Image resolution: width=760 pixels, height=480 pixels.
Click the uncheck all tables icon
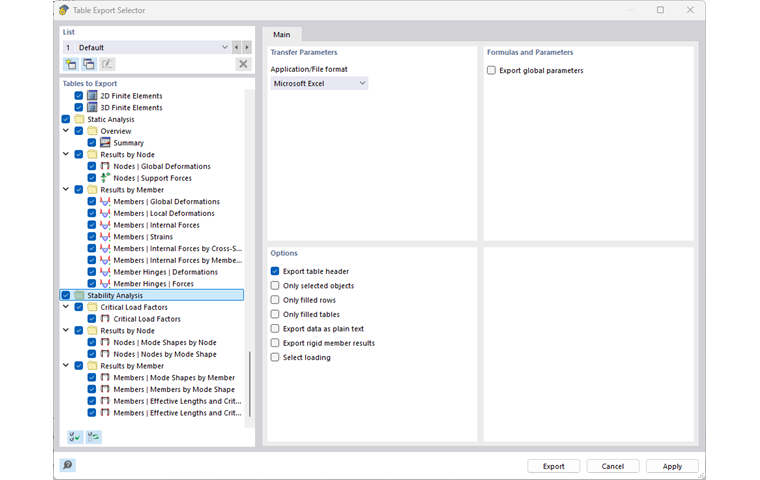point(93,437)
